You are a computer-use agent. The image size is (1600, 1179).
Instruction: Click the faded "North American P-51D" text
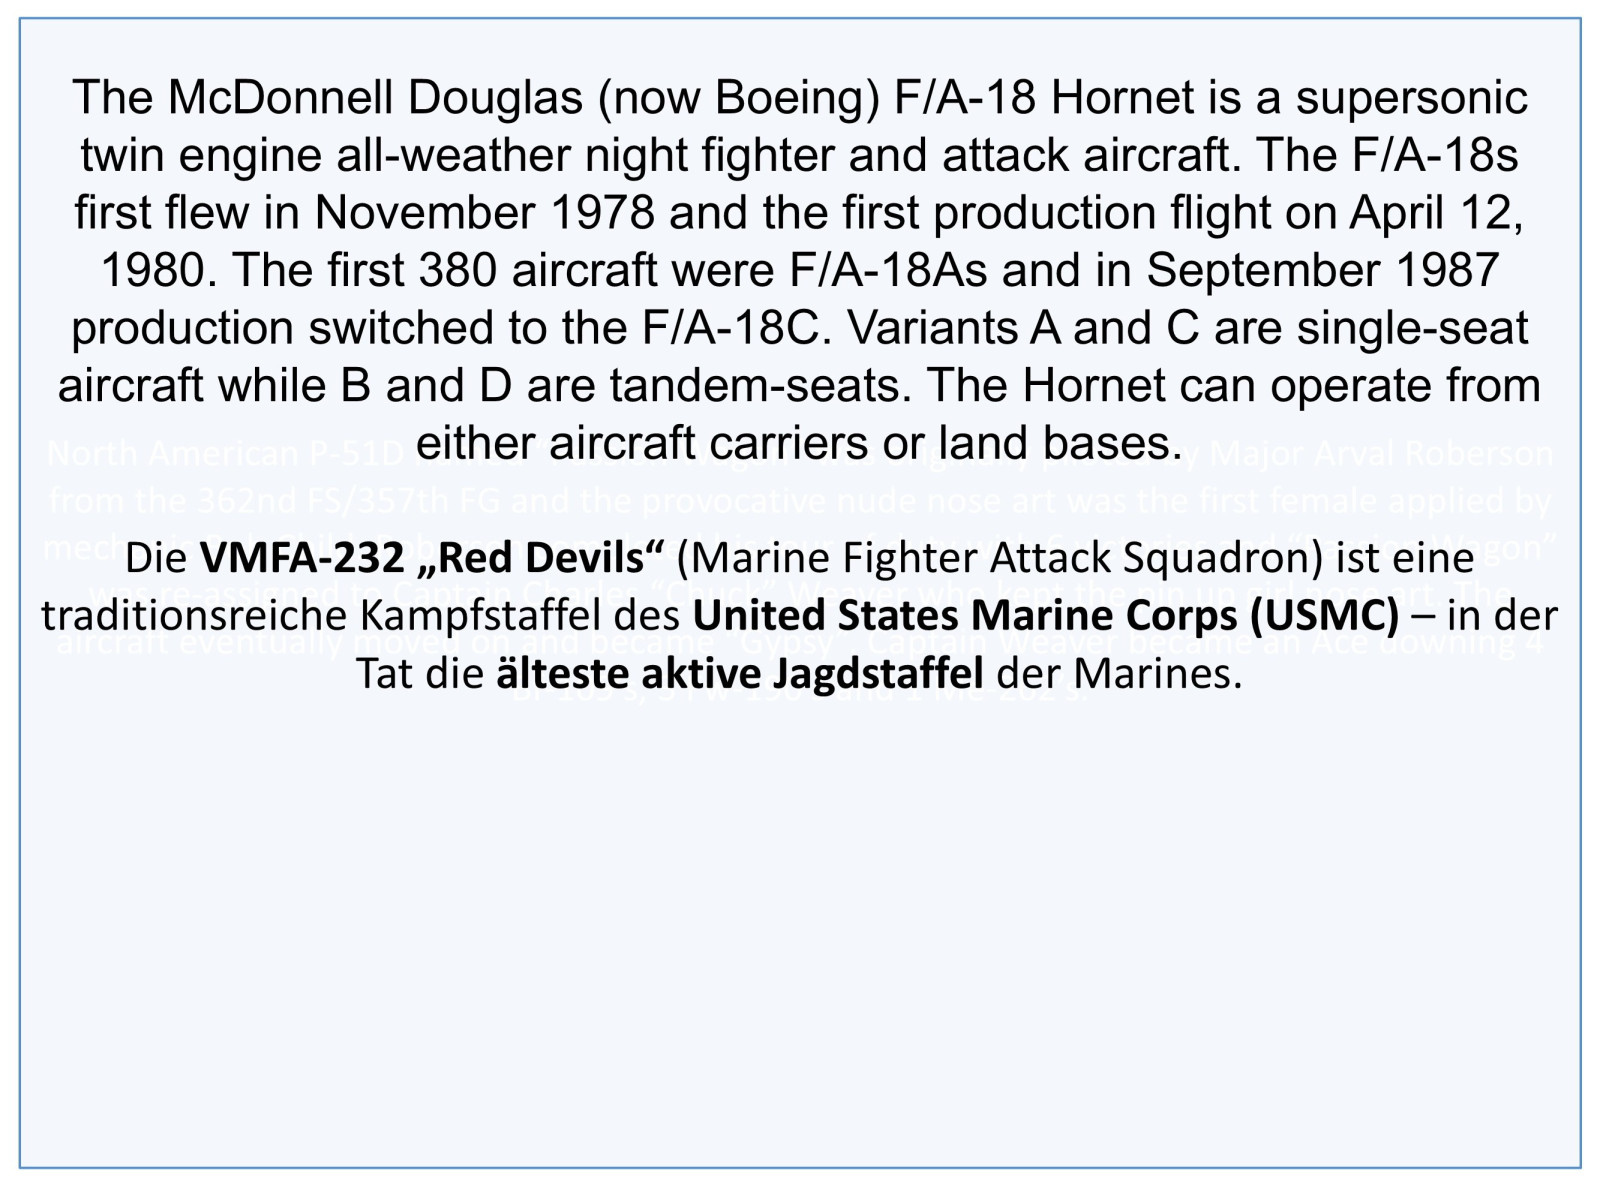coord(225,455)
